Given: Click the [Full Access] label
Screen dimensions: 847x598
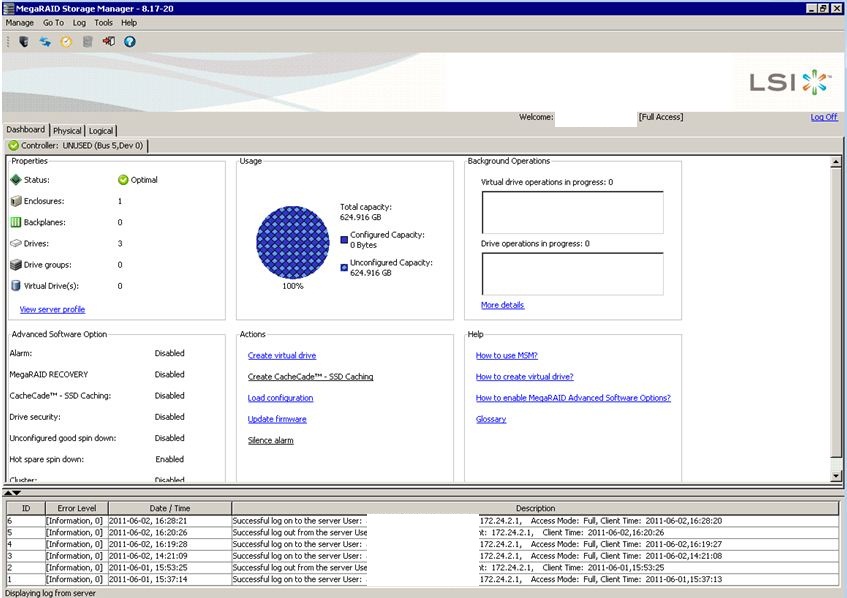Looking at the screenshot, I should (661, 117).
